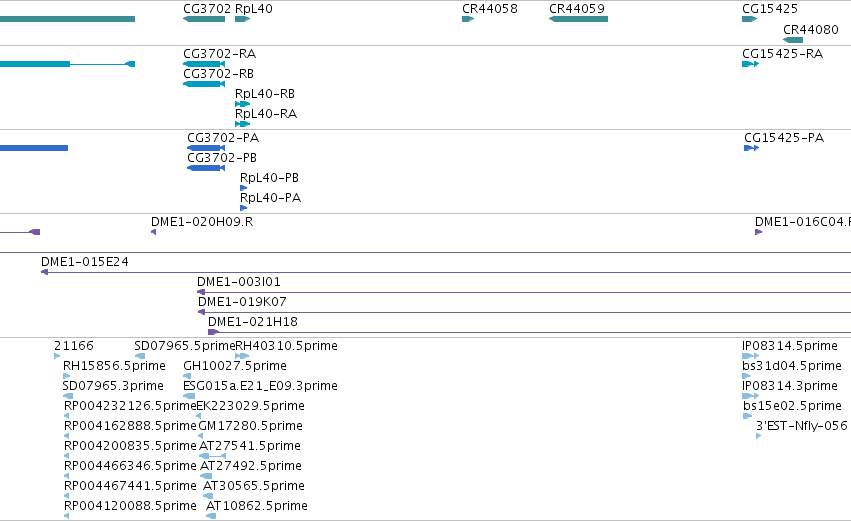
Task: Open EST RH40310.5prime
Action: pos(242,356)
